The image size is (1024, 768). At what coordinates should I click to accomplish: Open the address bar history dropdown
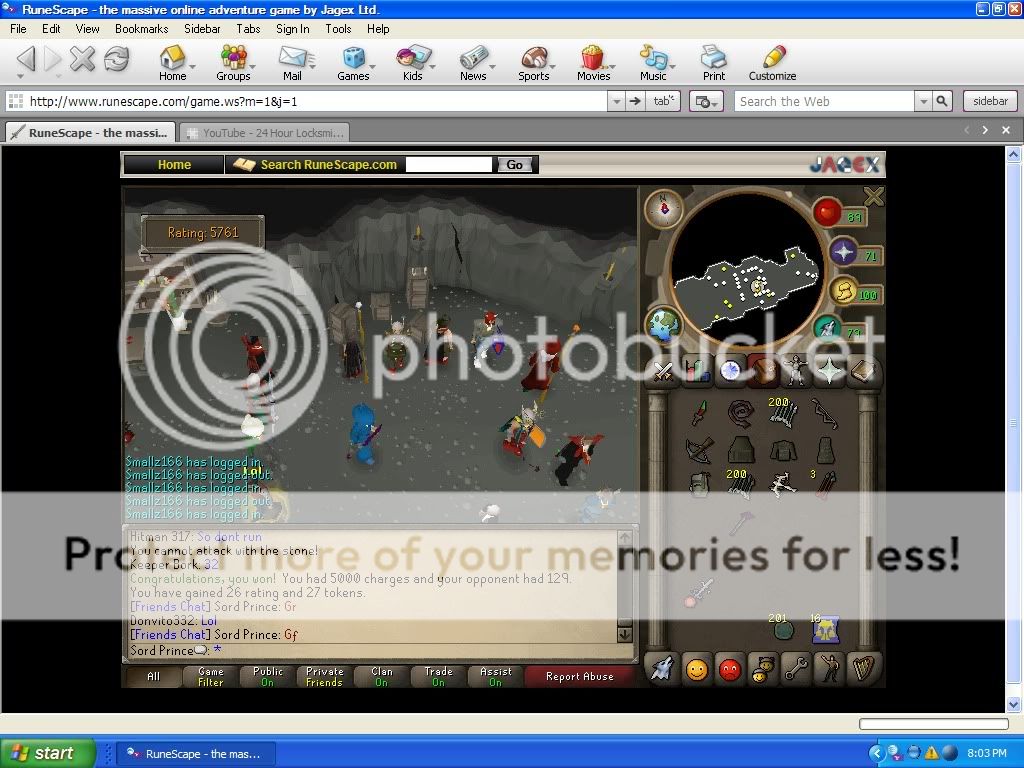(618, 100)
